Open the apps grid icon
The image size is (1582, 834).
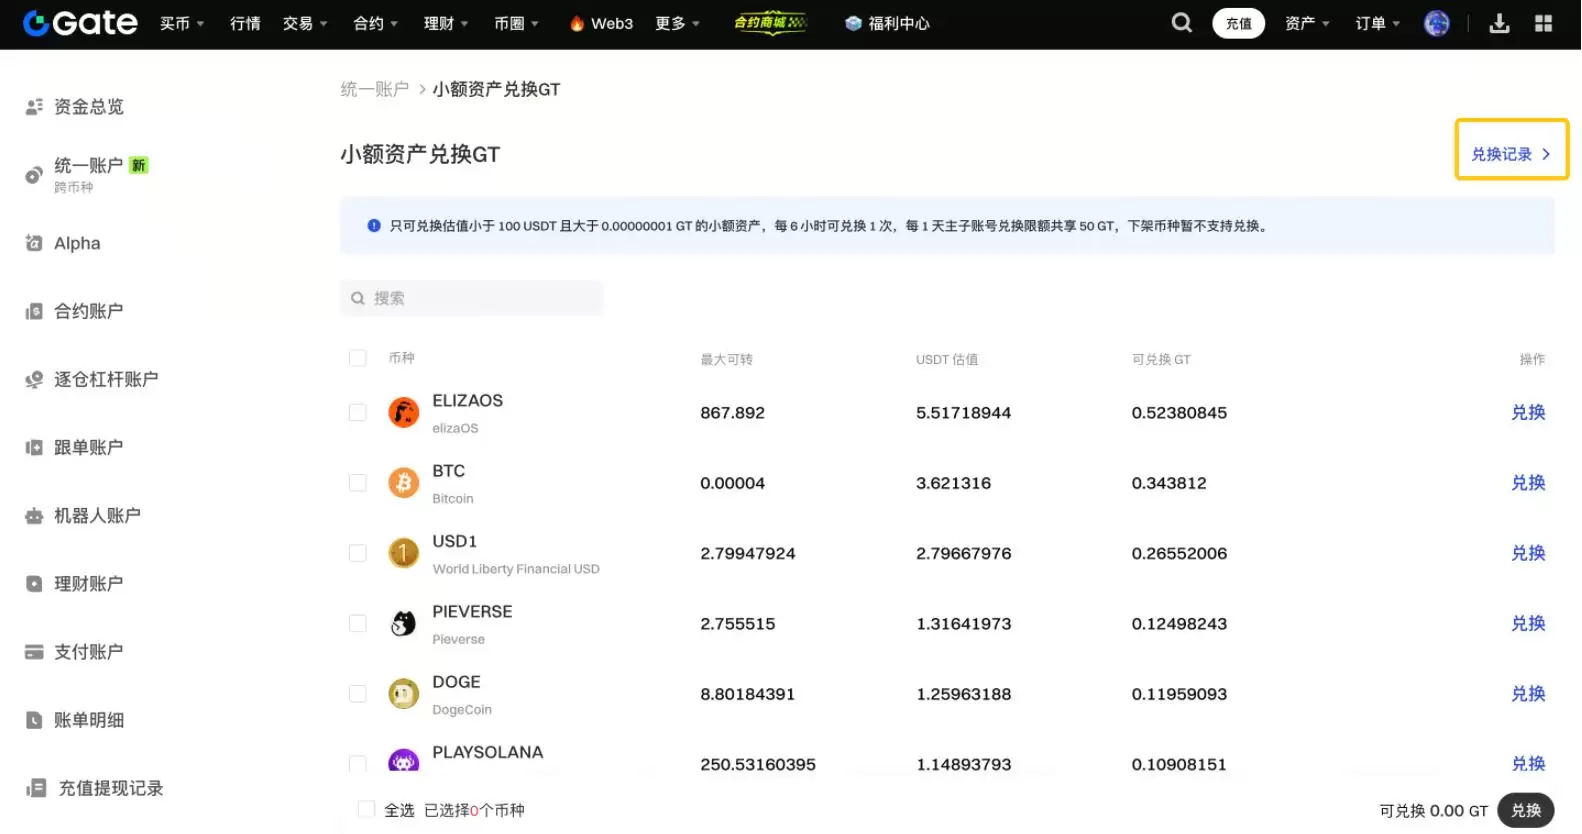[x=1543, y=23]
